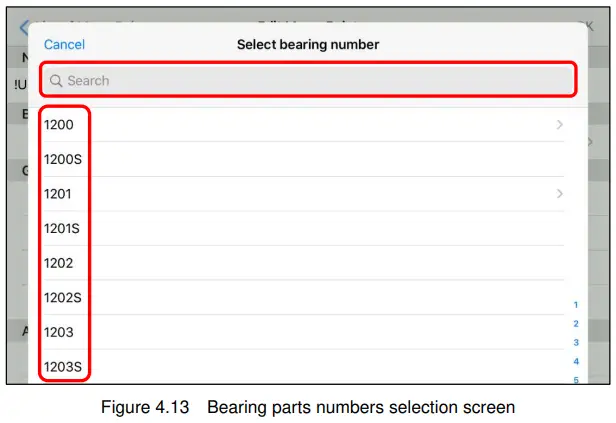This screenshot has width=616, height=423.
Task: Click the chevron on the background panel's right edge
Action: 590,143
